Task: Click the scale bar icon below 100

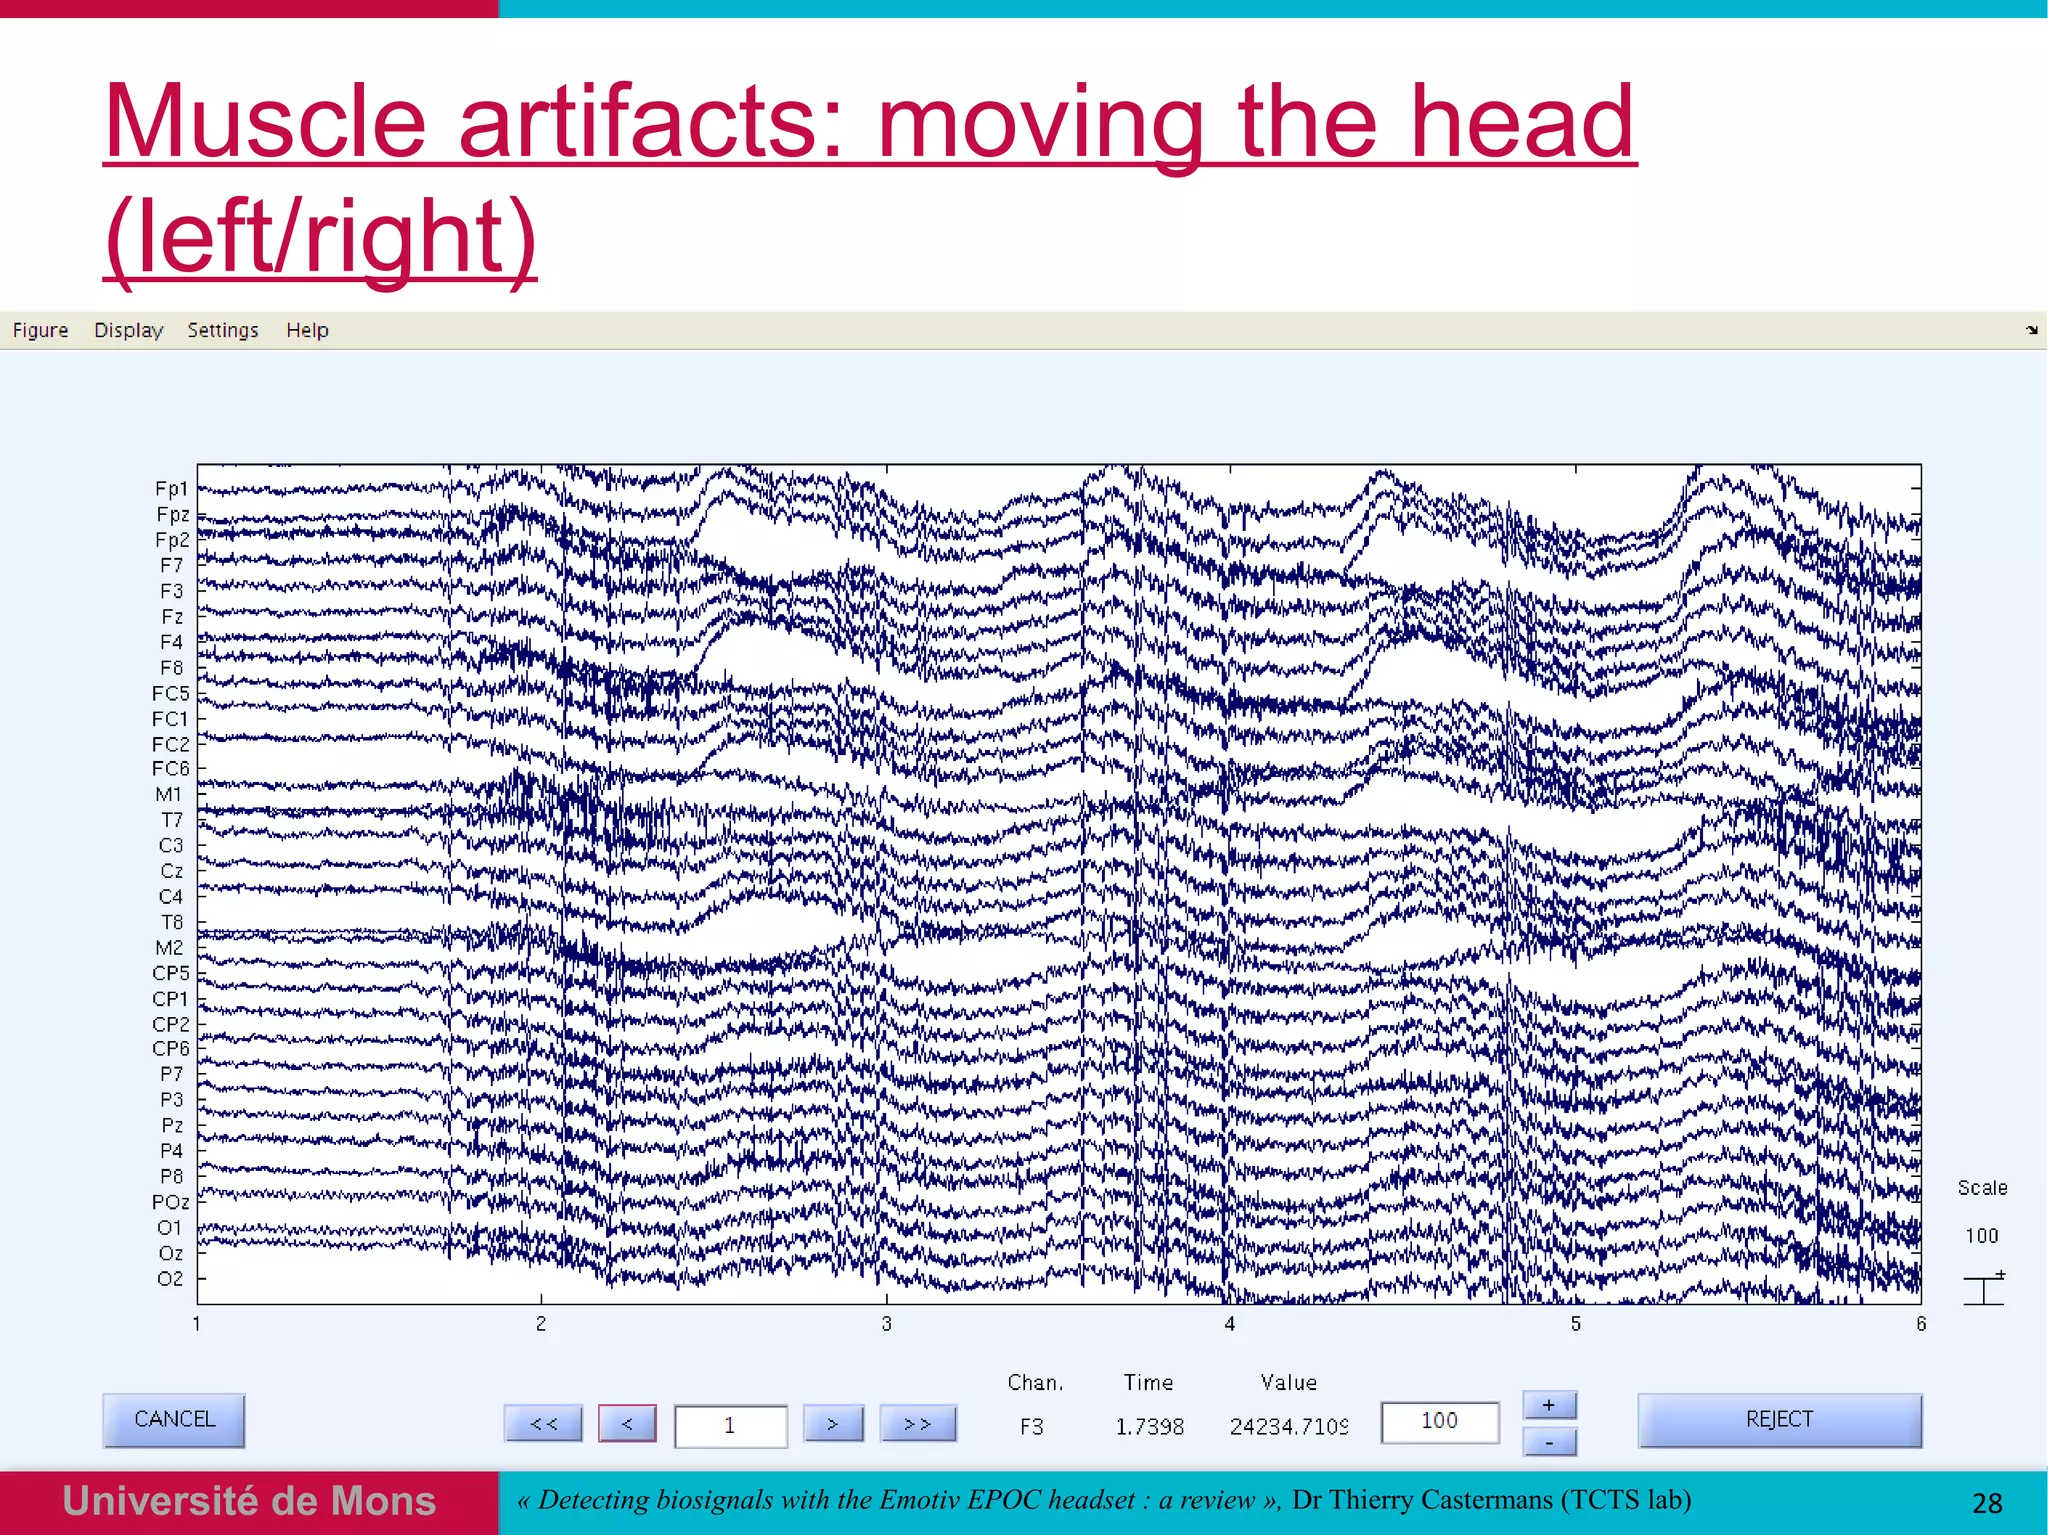Action: (x=1983, y=1289)
